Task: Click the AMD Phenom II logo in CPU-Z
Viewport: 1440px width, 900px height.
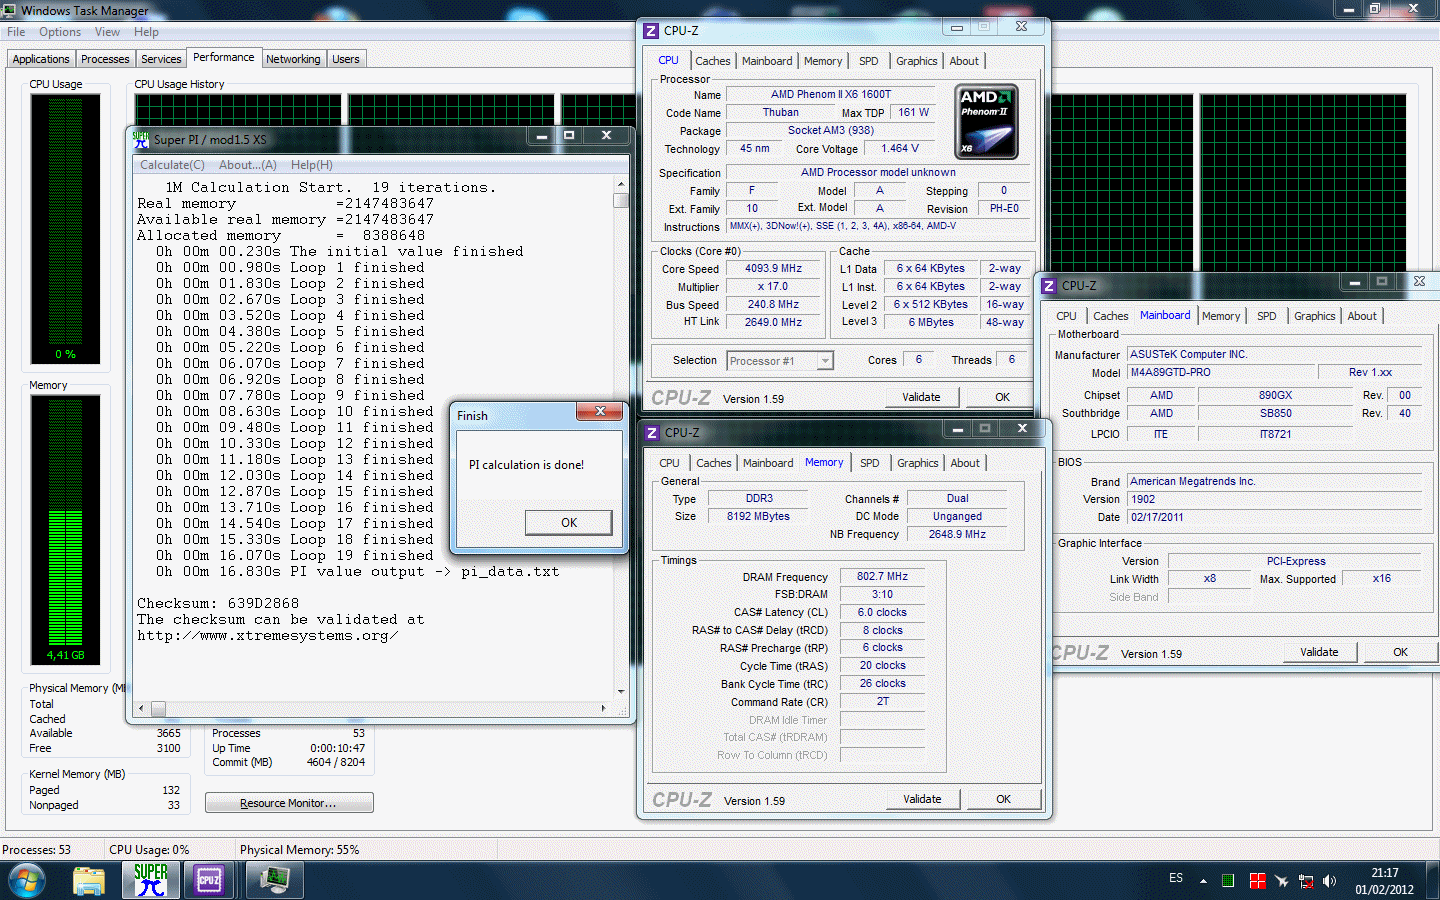Action: pyautogui.click(x=987, y=122)
